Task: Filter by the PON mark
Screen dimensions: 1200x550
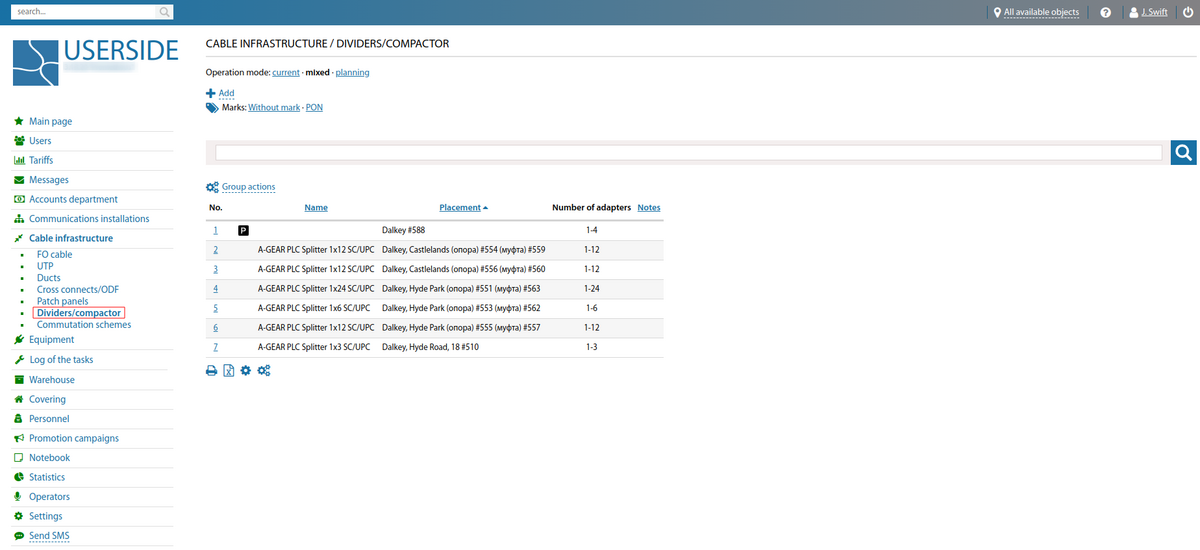Action: pos(314,107)
